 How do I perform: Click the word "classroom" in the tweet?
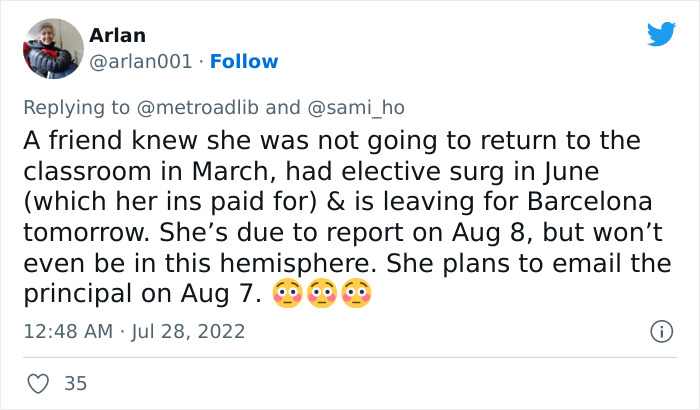[x=84, y=167]
